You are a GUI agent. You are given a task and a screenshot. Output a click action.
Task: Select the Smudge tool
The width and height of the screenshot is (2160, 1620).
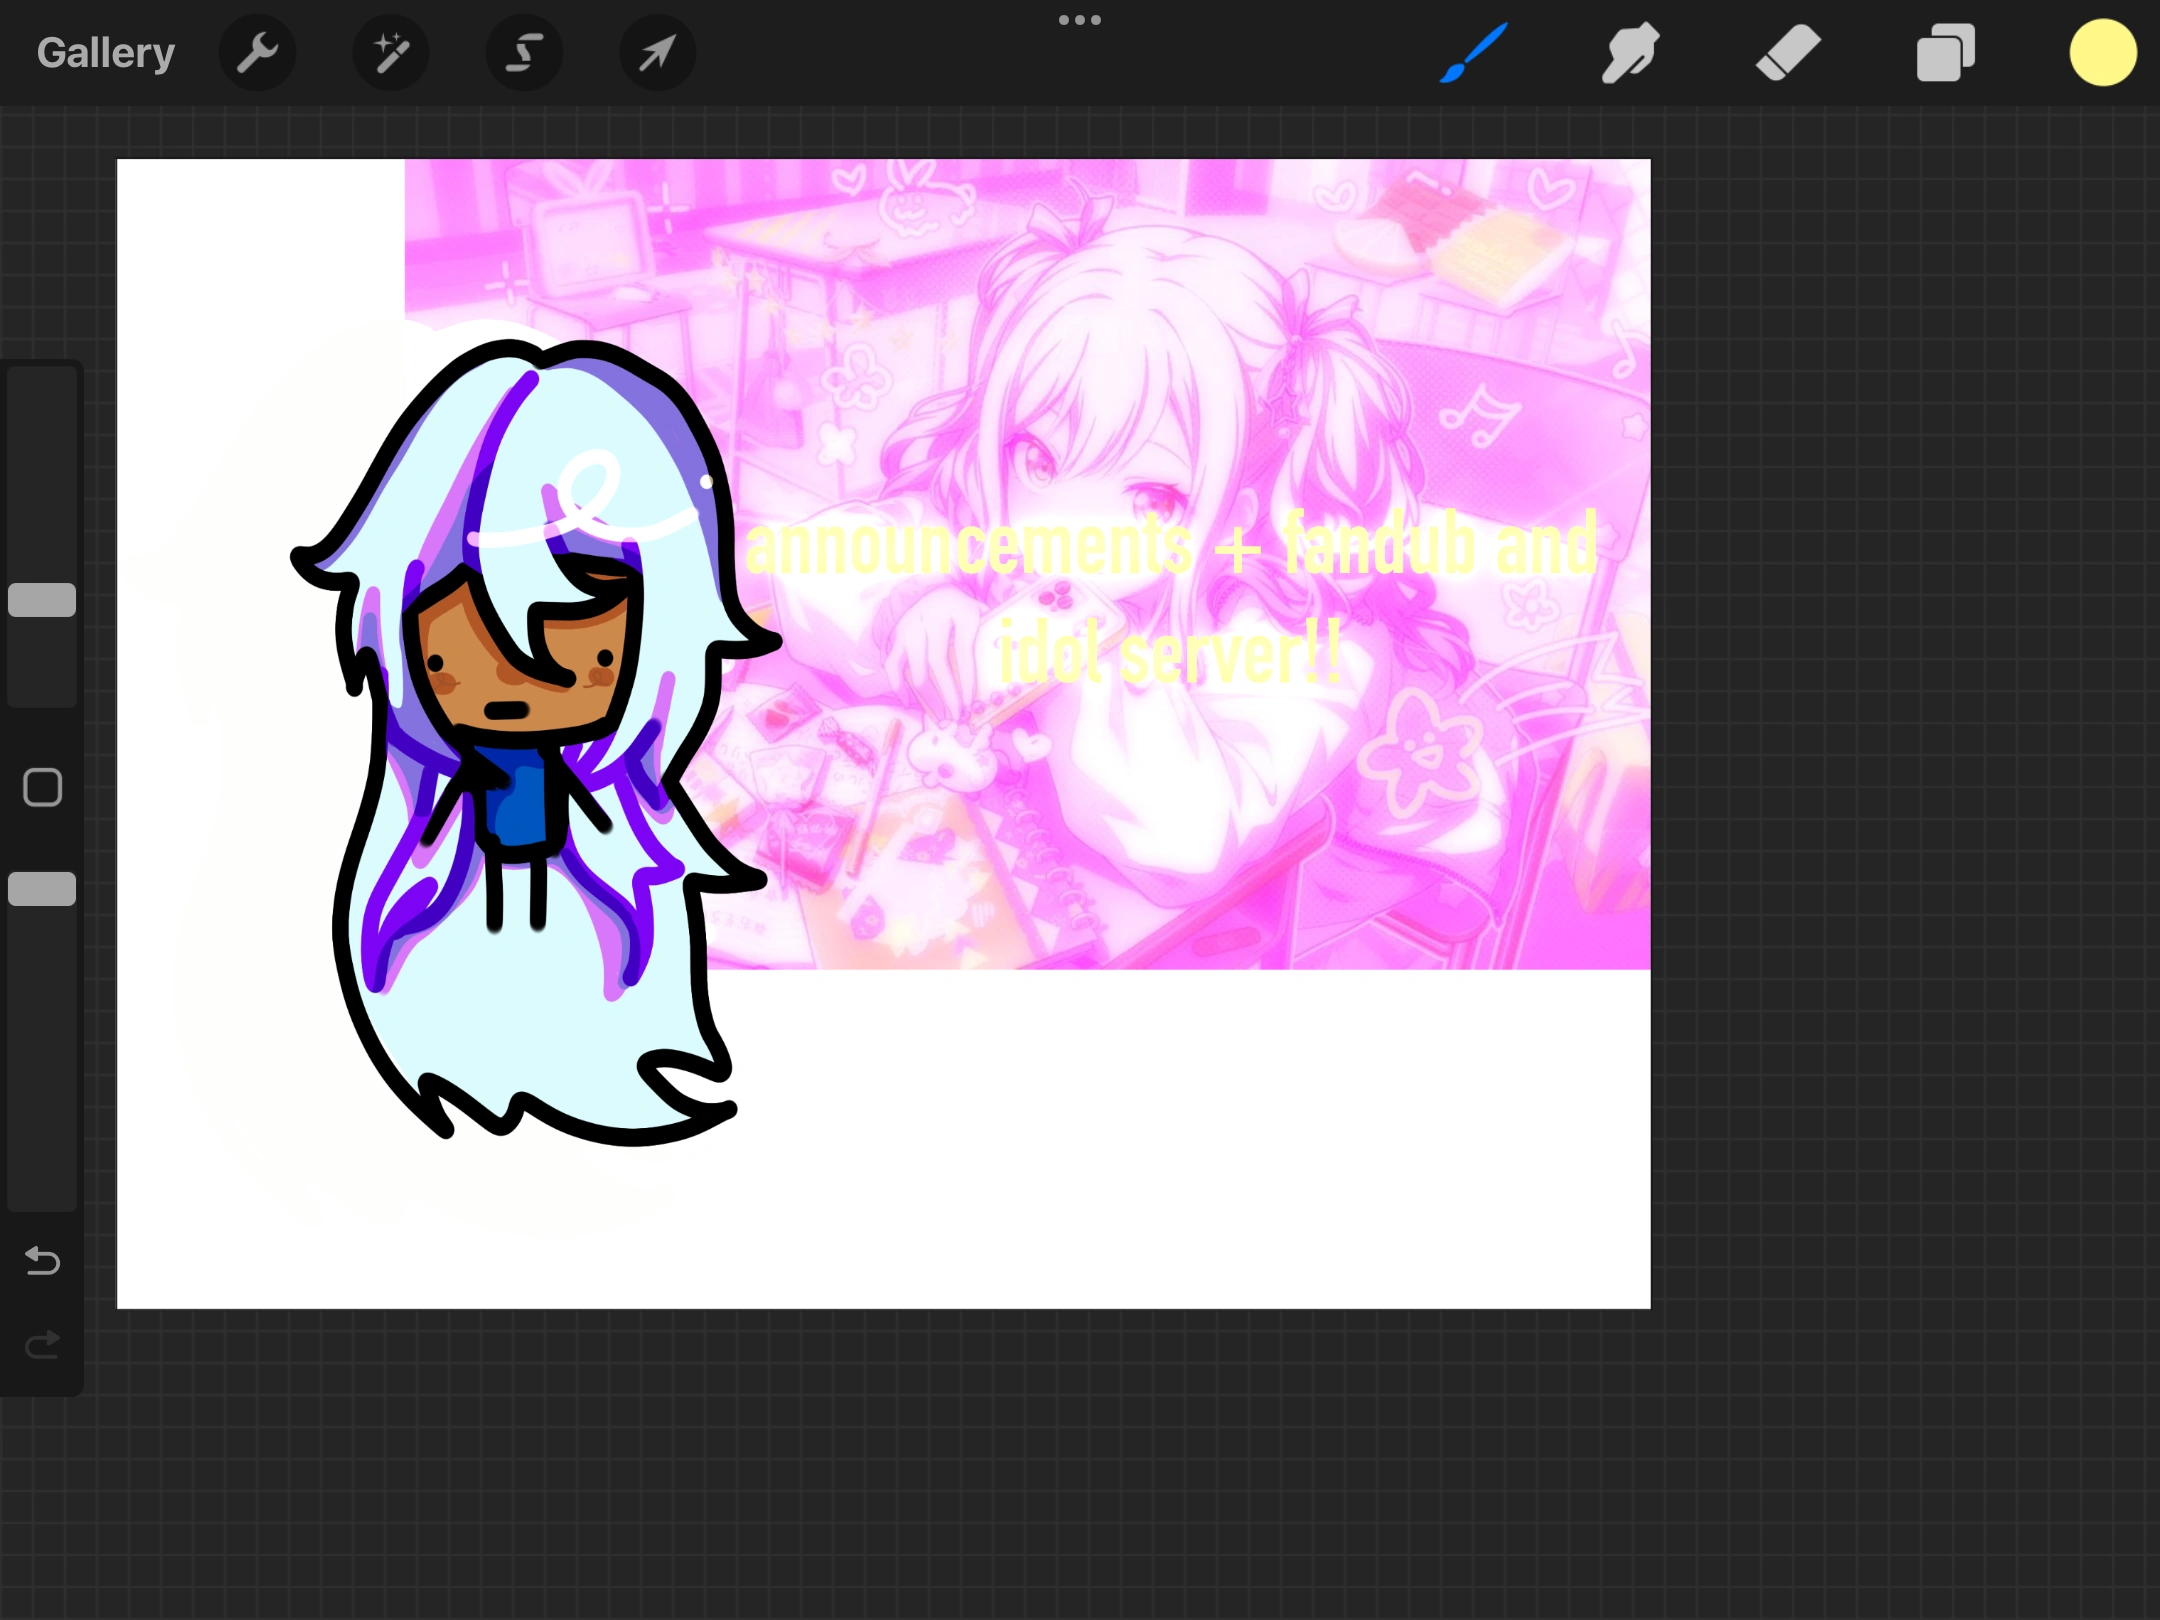pos(1629,52)
